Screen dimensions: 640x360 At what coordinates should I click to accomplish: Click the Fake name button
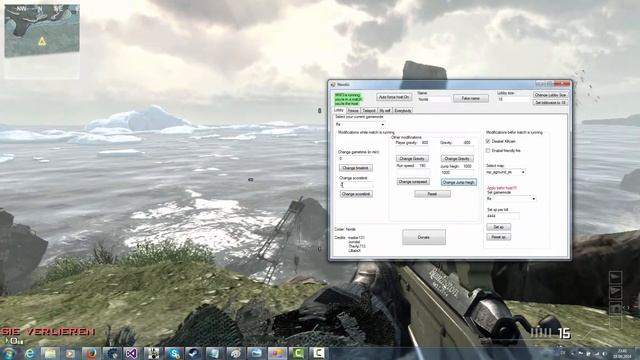tap(471, 98)
